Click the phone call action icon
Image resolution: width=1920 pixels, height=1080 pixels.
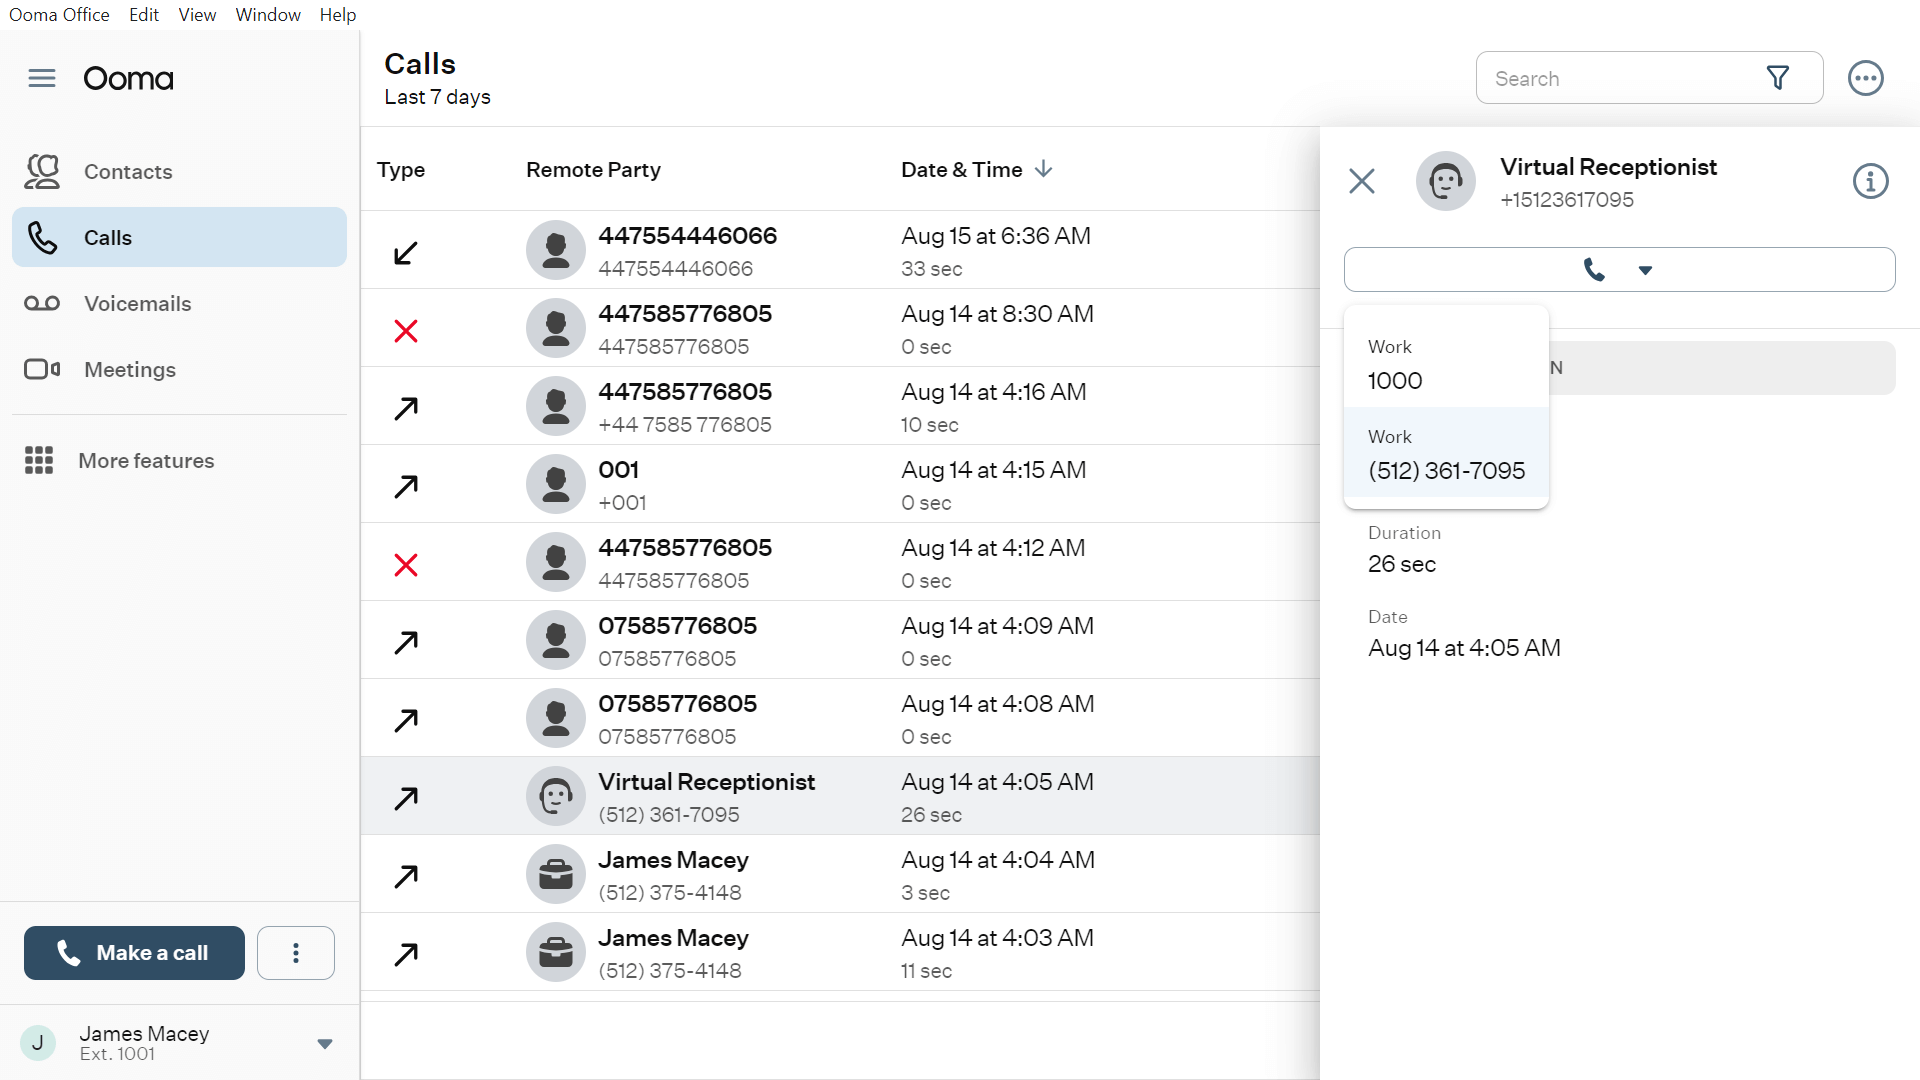pos(1593,269)
